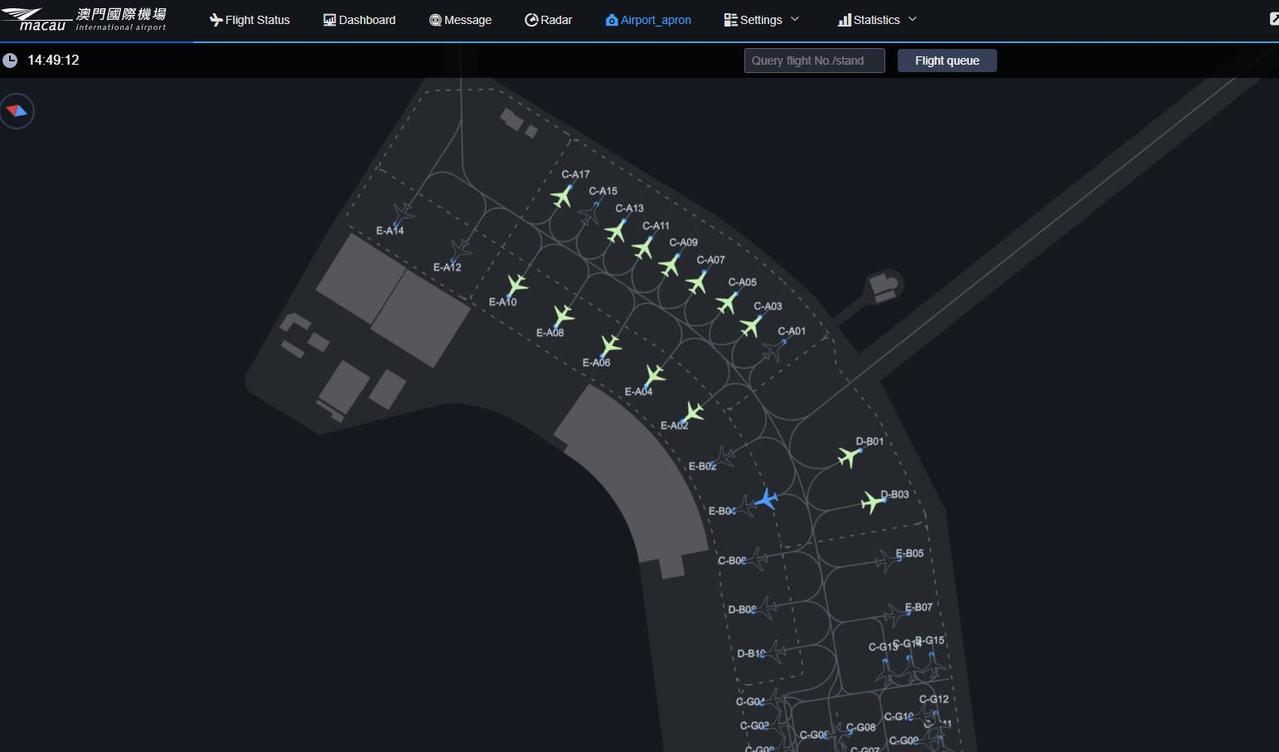Click the compass orientation icon
This screenshot has width=1279, height=752.
click(17, 111)
